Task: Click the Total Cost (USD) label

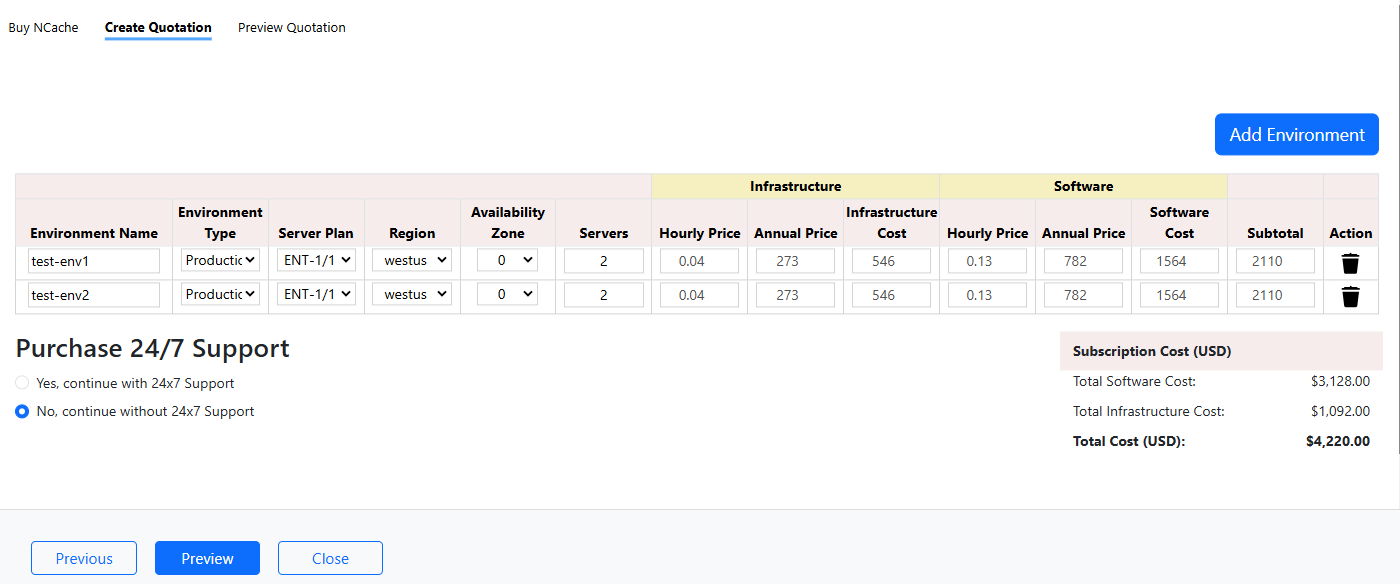Action: (x=1129, y=441)
